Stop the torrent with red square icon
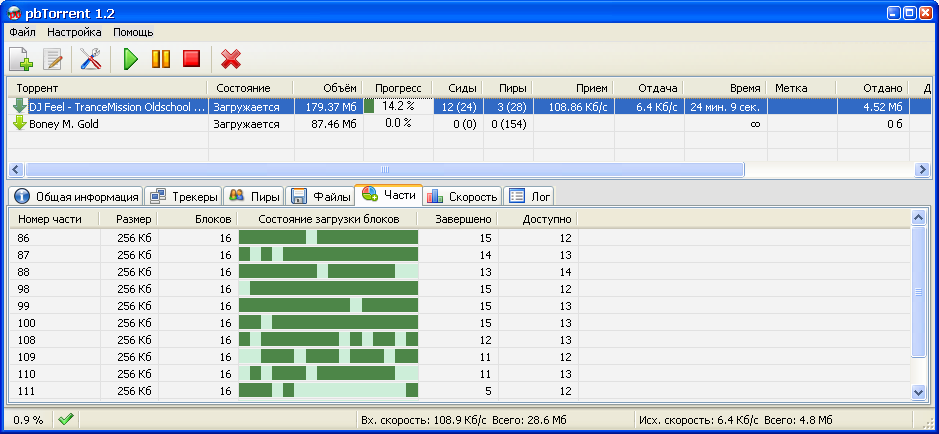The width and height of the screenshot is (939, 434). coord(191,59)
